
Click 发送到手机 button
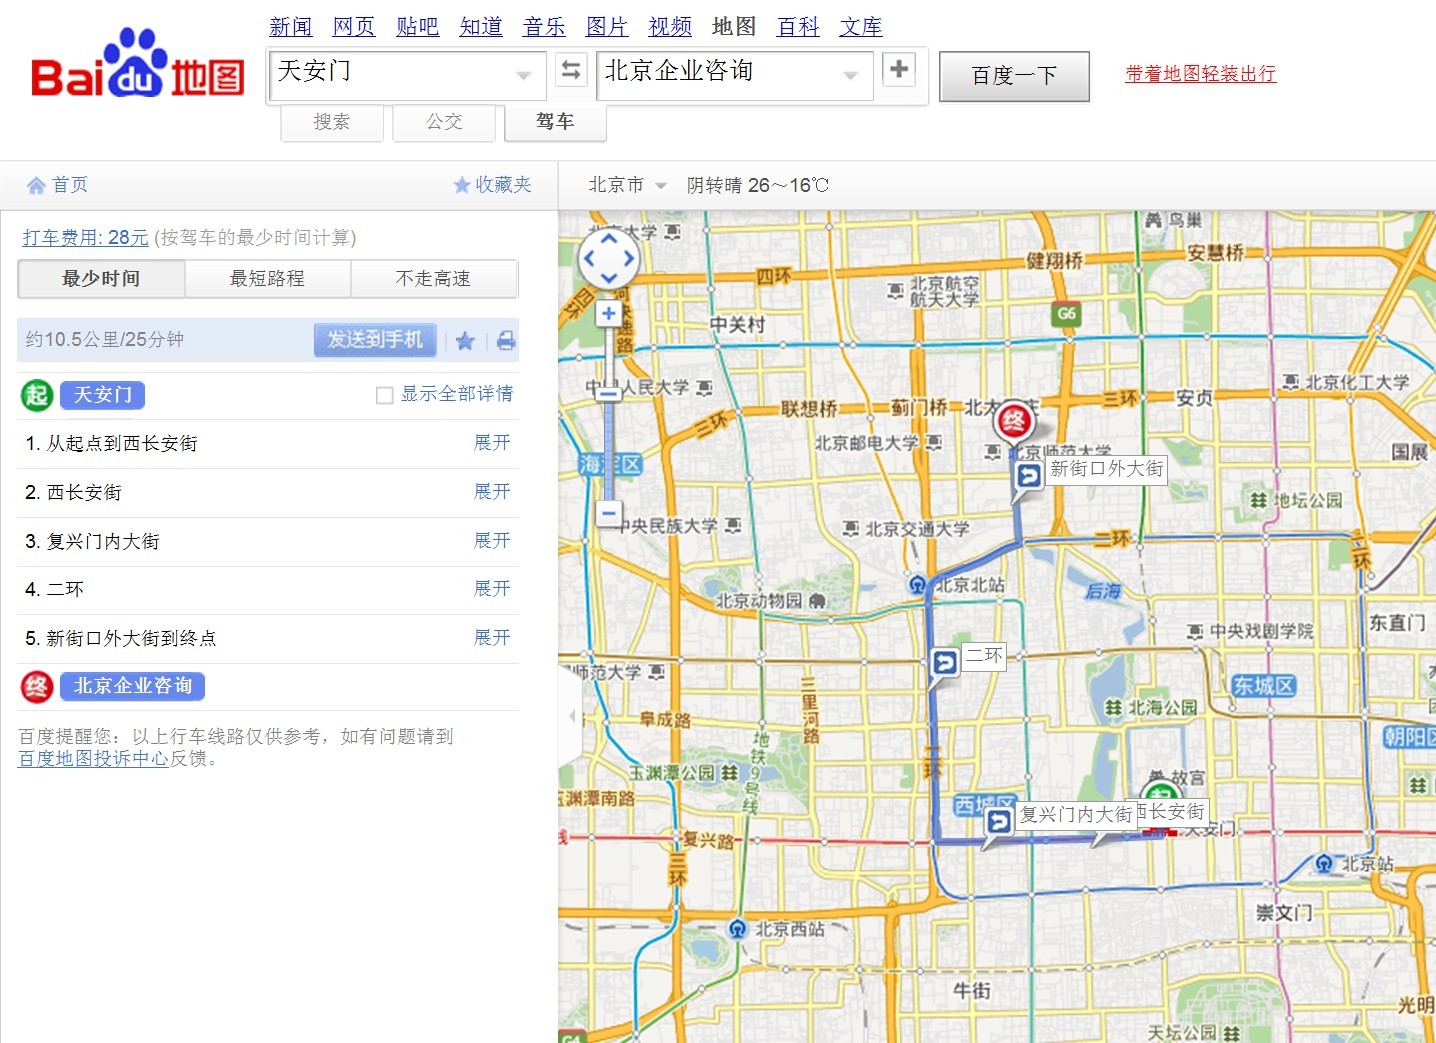point(375,340)
